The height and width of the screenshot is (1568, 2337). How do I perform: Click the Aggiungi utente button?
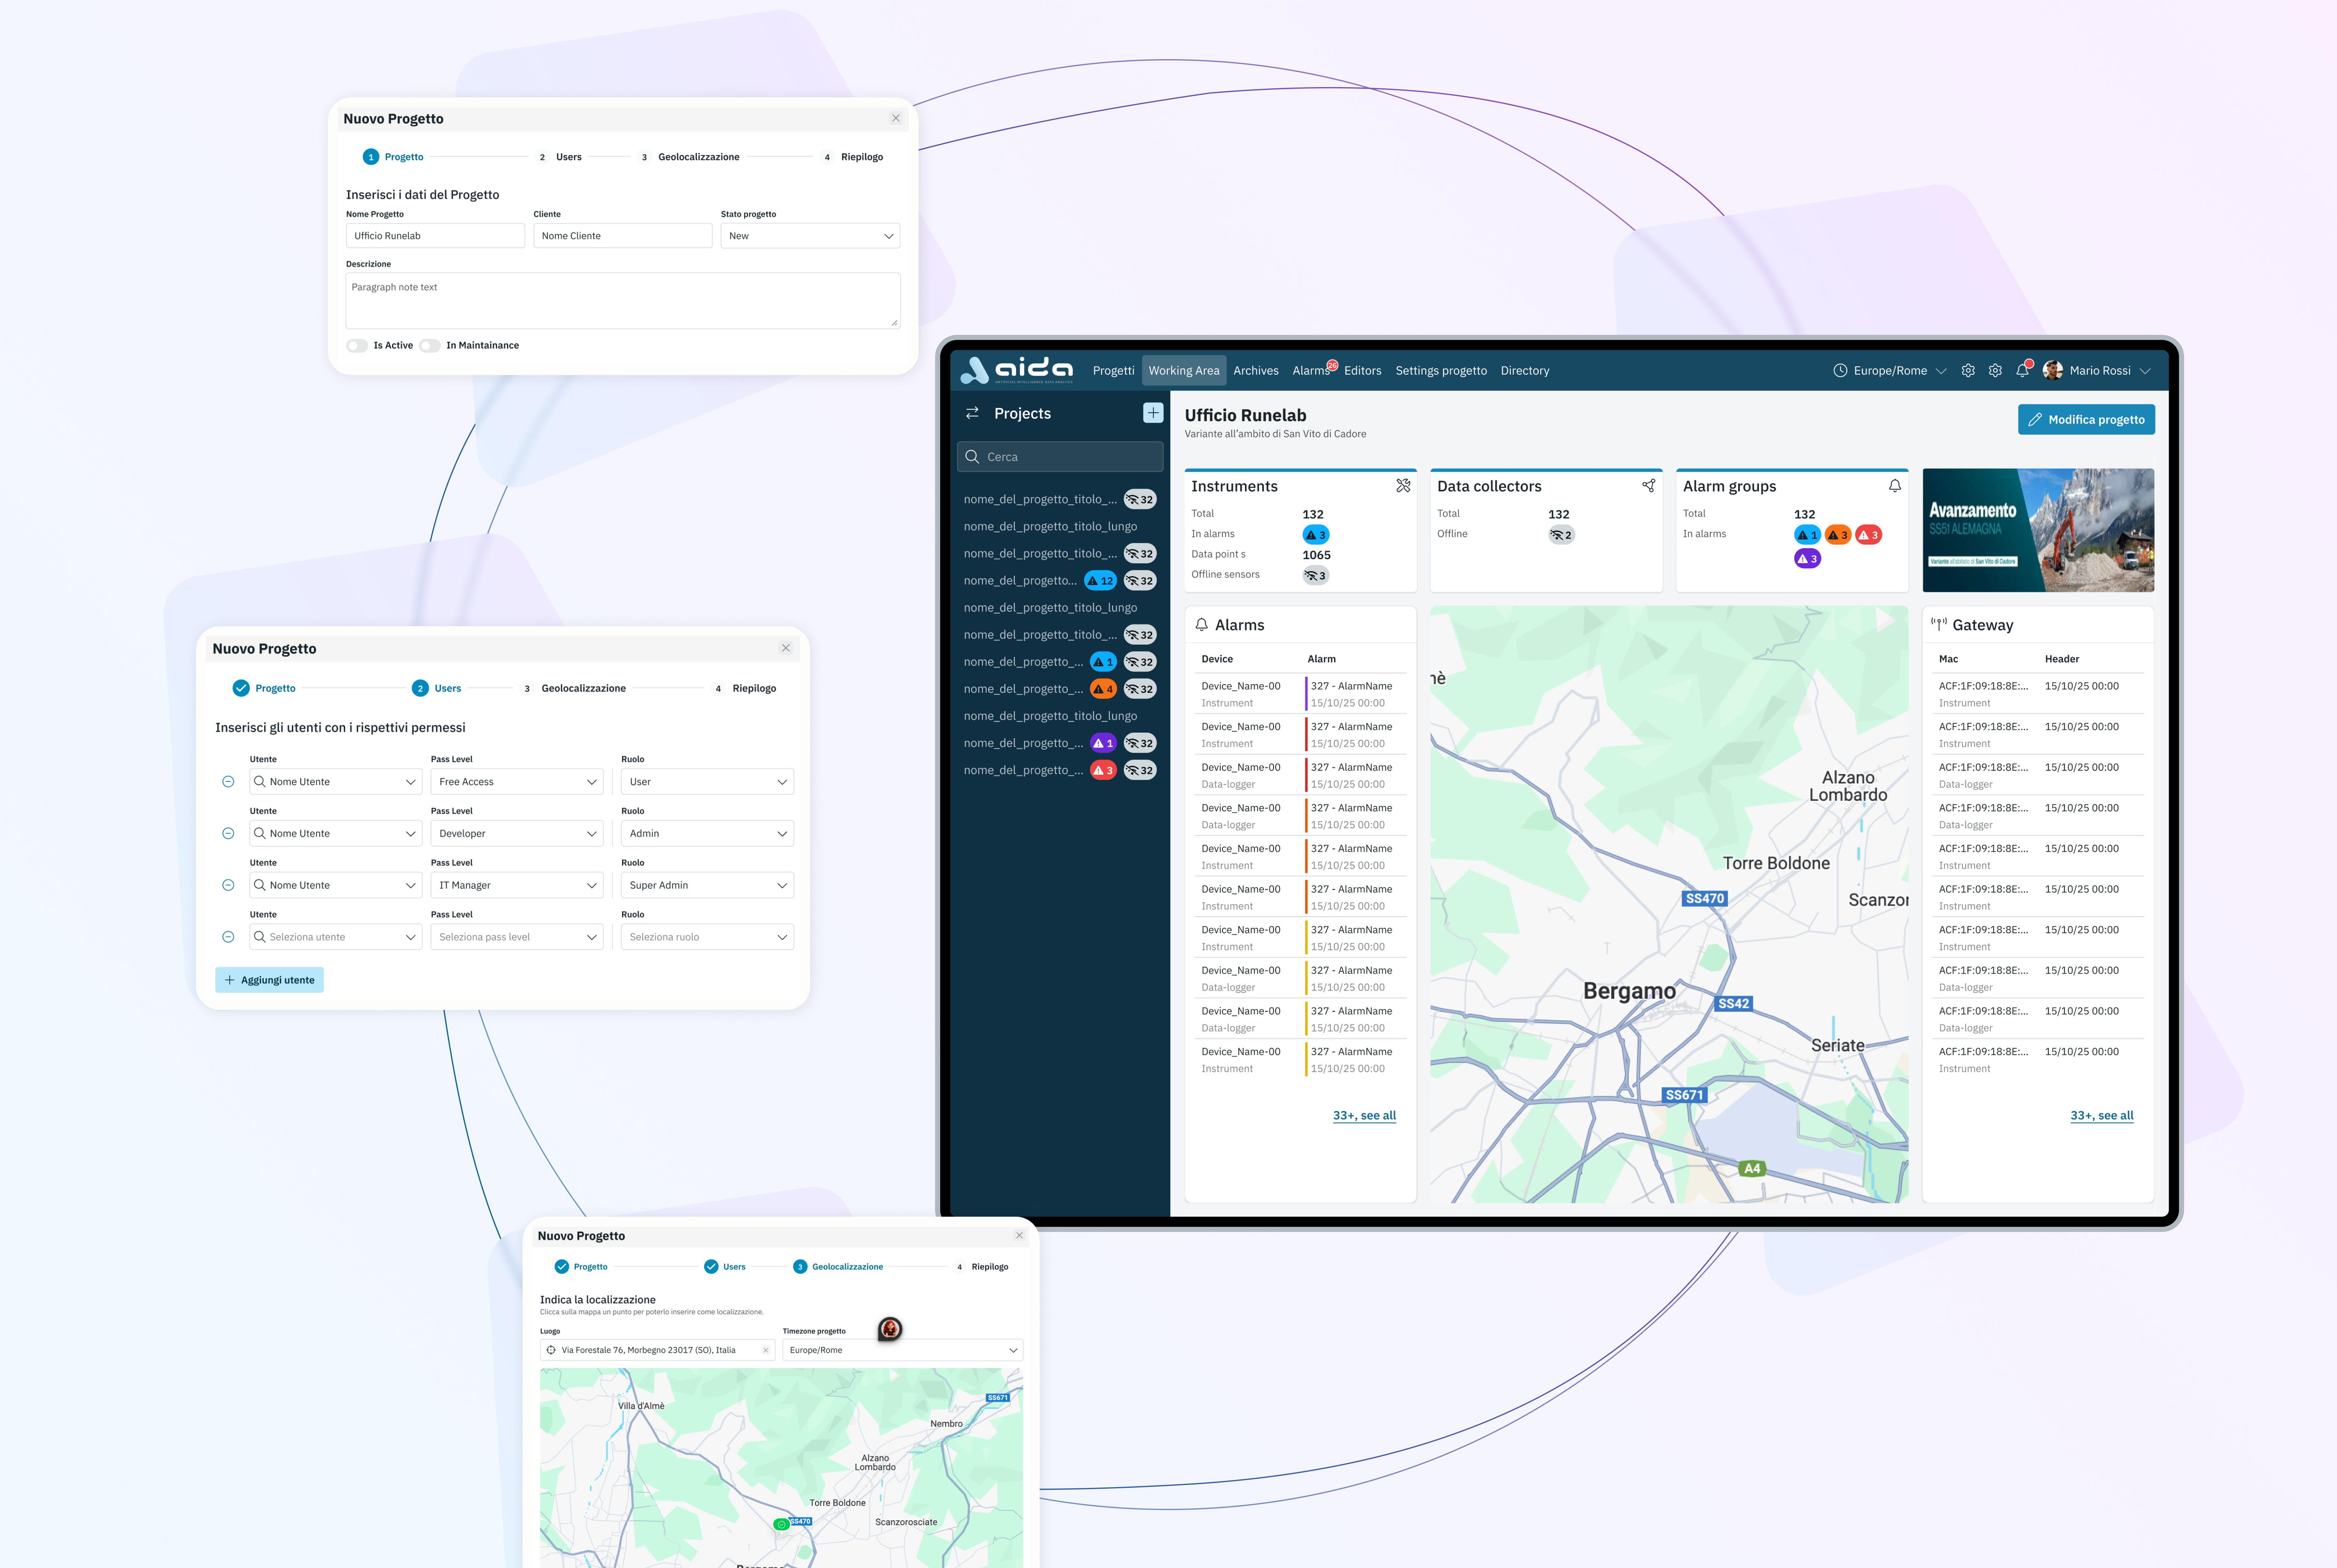pos(269,980)
